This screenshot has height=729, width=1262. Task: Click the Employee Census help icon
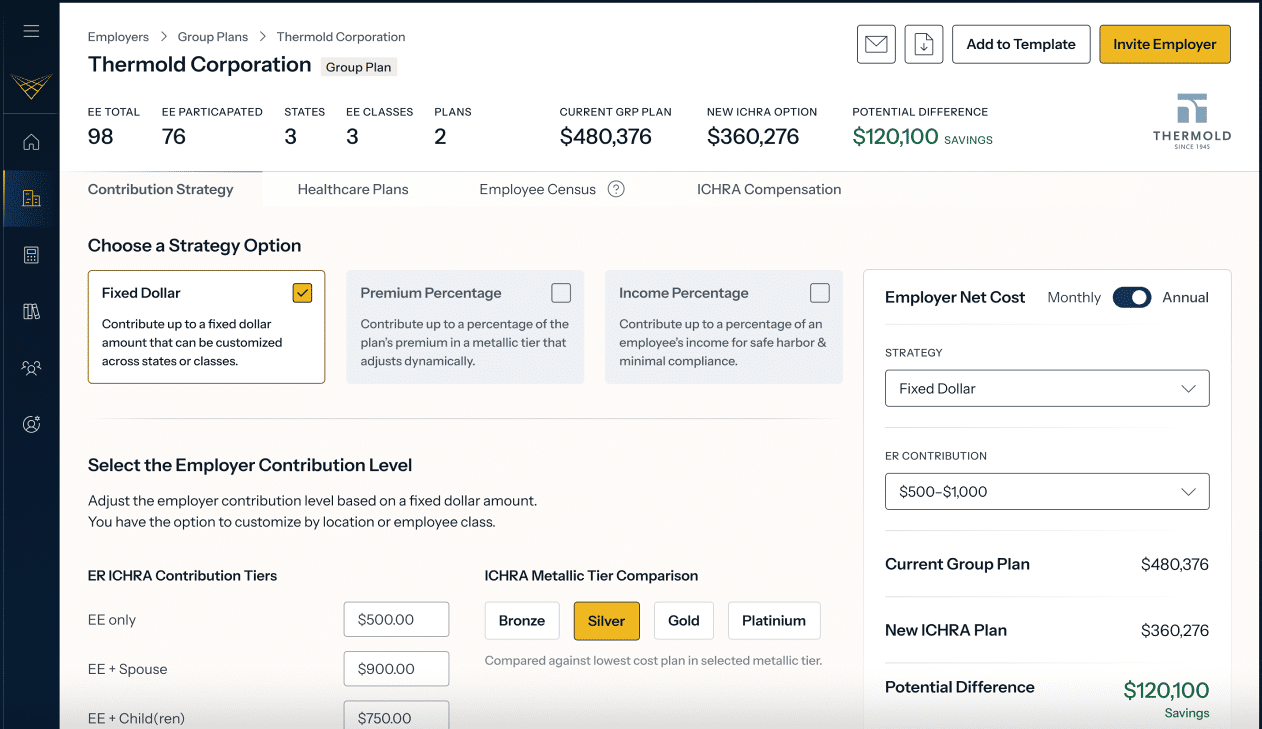click(616, 189)
